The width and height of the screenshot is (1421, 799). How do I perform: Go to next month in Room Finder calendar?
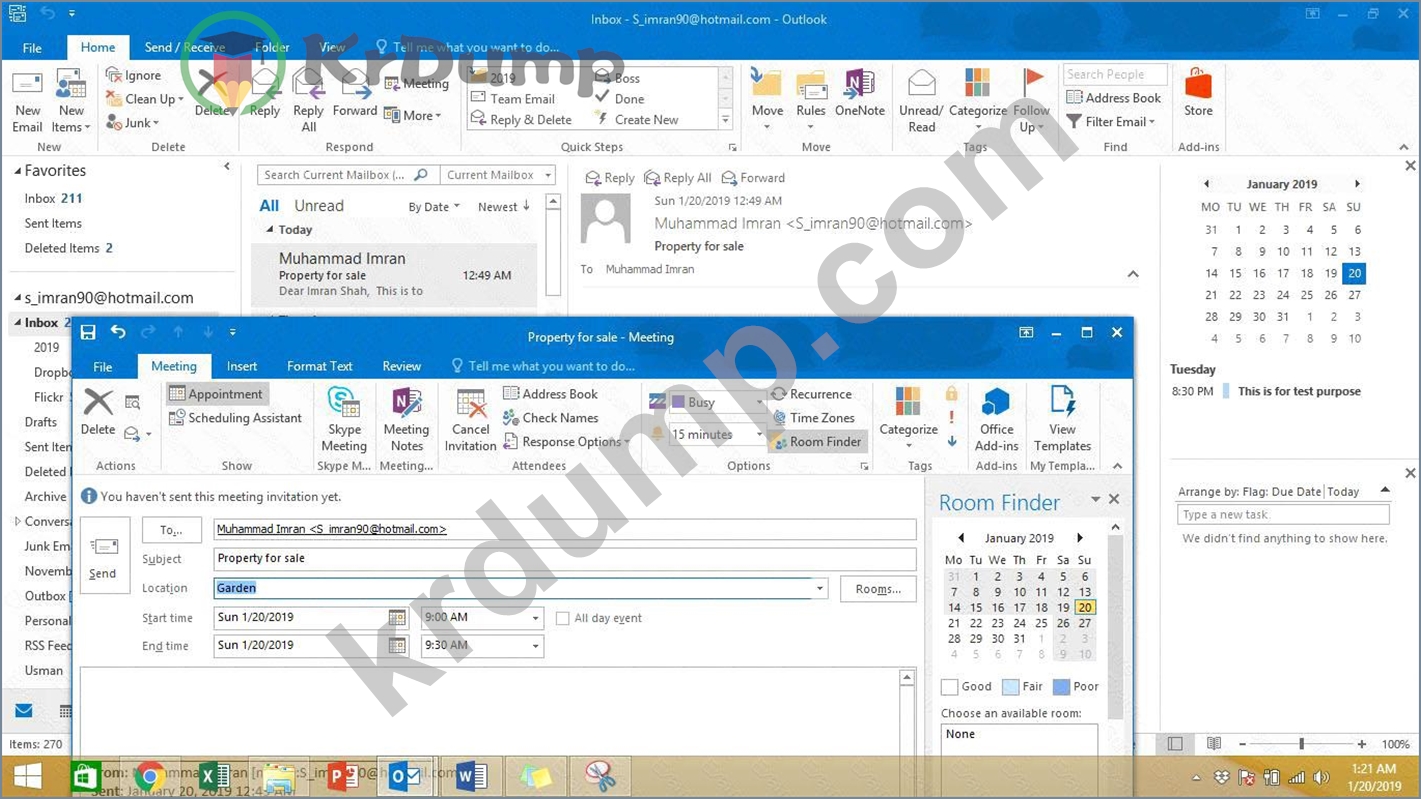[x=1080, y=538]
